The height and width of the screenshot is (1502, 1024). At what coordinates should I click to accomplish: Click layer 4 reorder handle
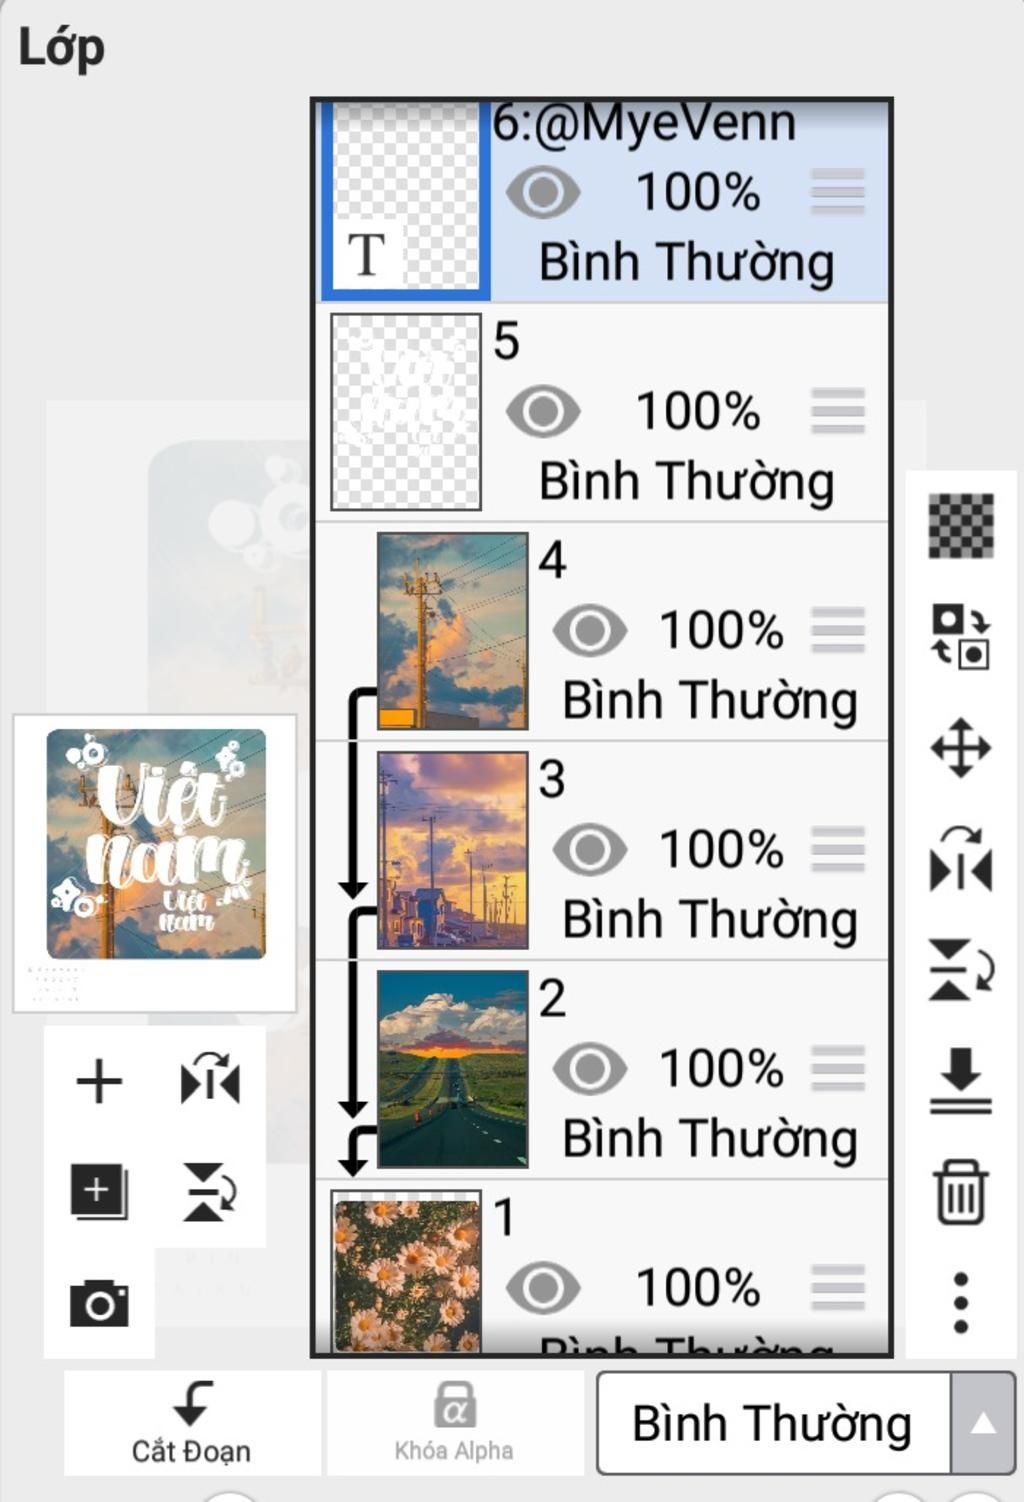838,630
